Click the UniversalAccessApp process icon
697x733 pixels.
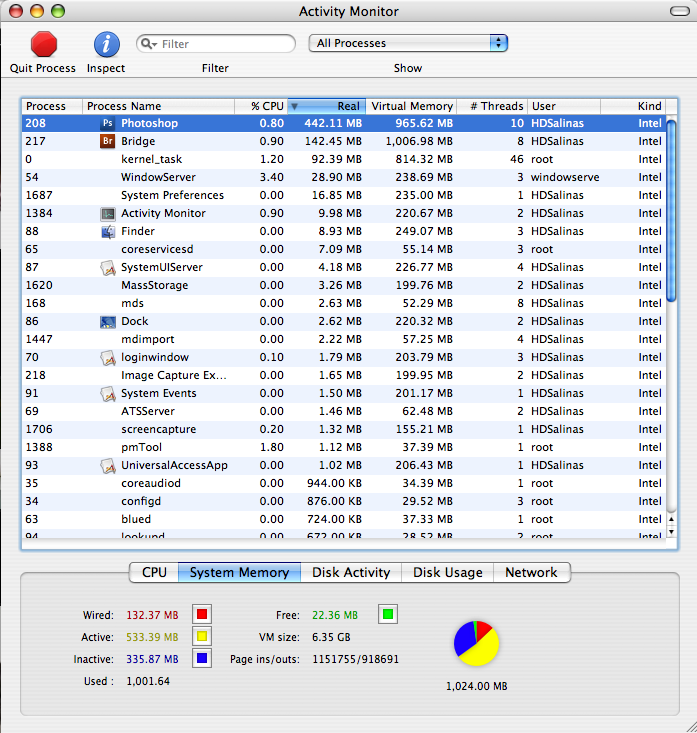pyautogui.click(x=108, y=466)
